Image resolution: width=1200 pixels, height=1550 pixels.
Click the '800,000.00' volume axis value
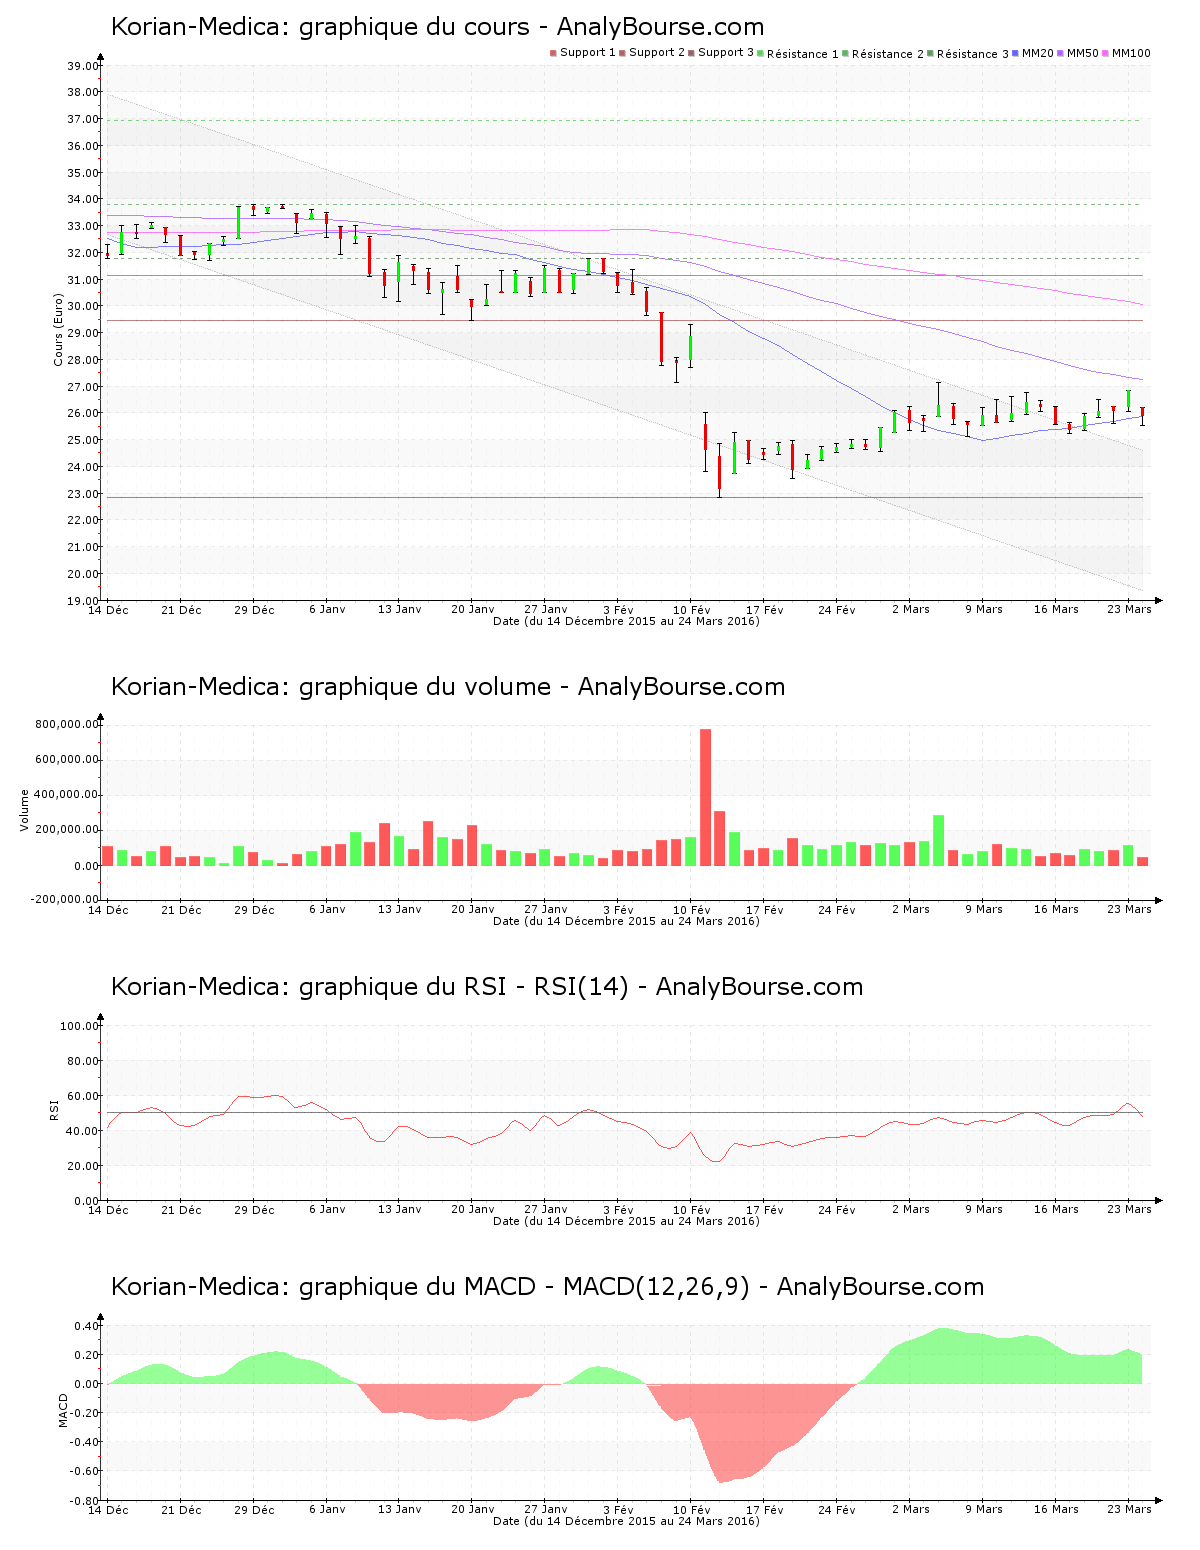point(67,724)
